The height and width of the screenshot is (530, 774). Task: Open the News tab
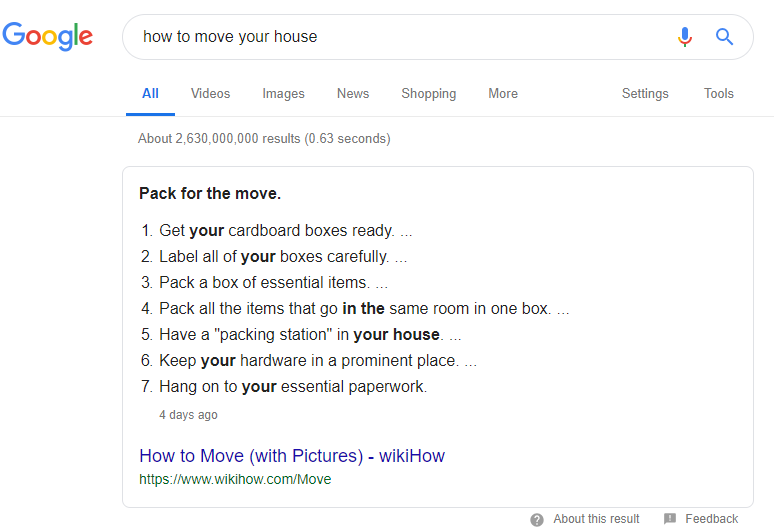point(353,94)
